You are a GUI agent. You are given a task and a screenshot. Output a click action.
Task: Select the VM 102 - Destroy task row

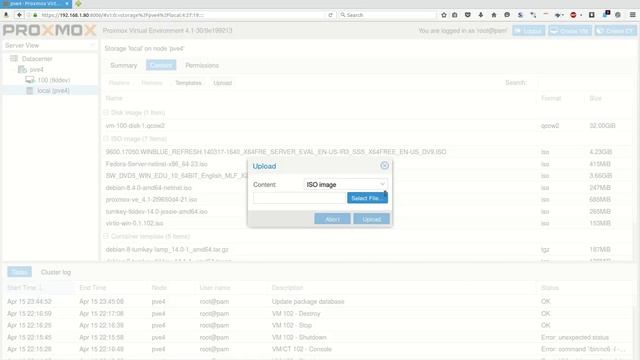tap(318, 313)
